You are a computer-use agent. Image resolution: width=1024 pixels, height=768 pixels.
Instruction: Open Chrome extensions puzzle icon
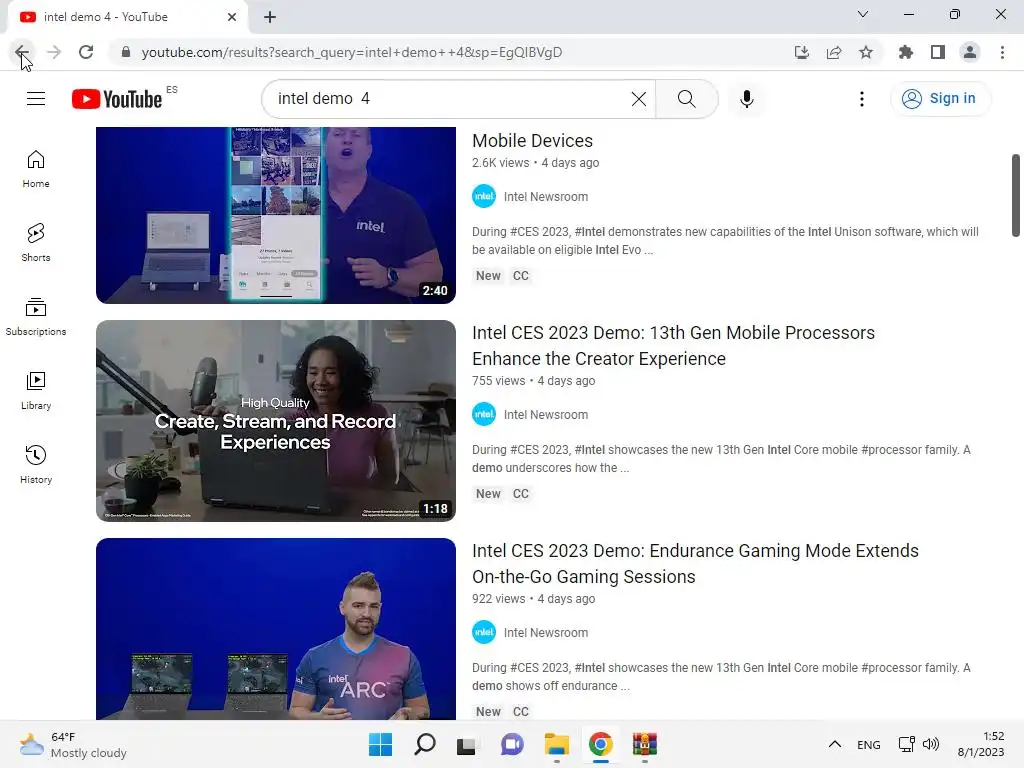coord(905,52)
